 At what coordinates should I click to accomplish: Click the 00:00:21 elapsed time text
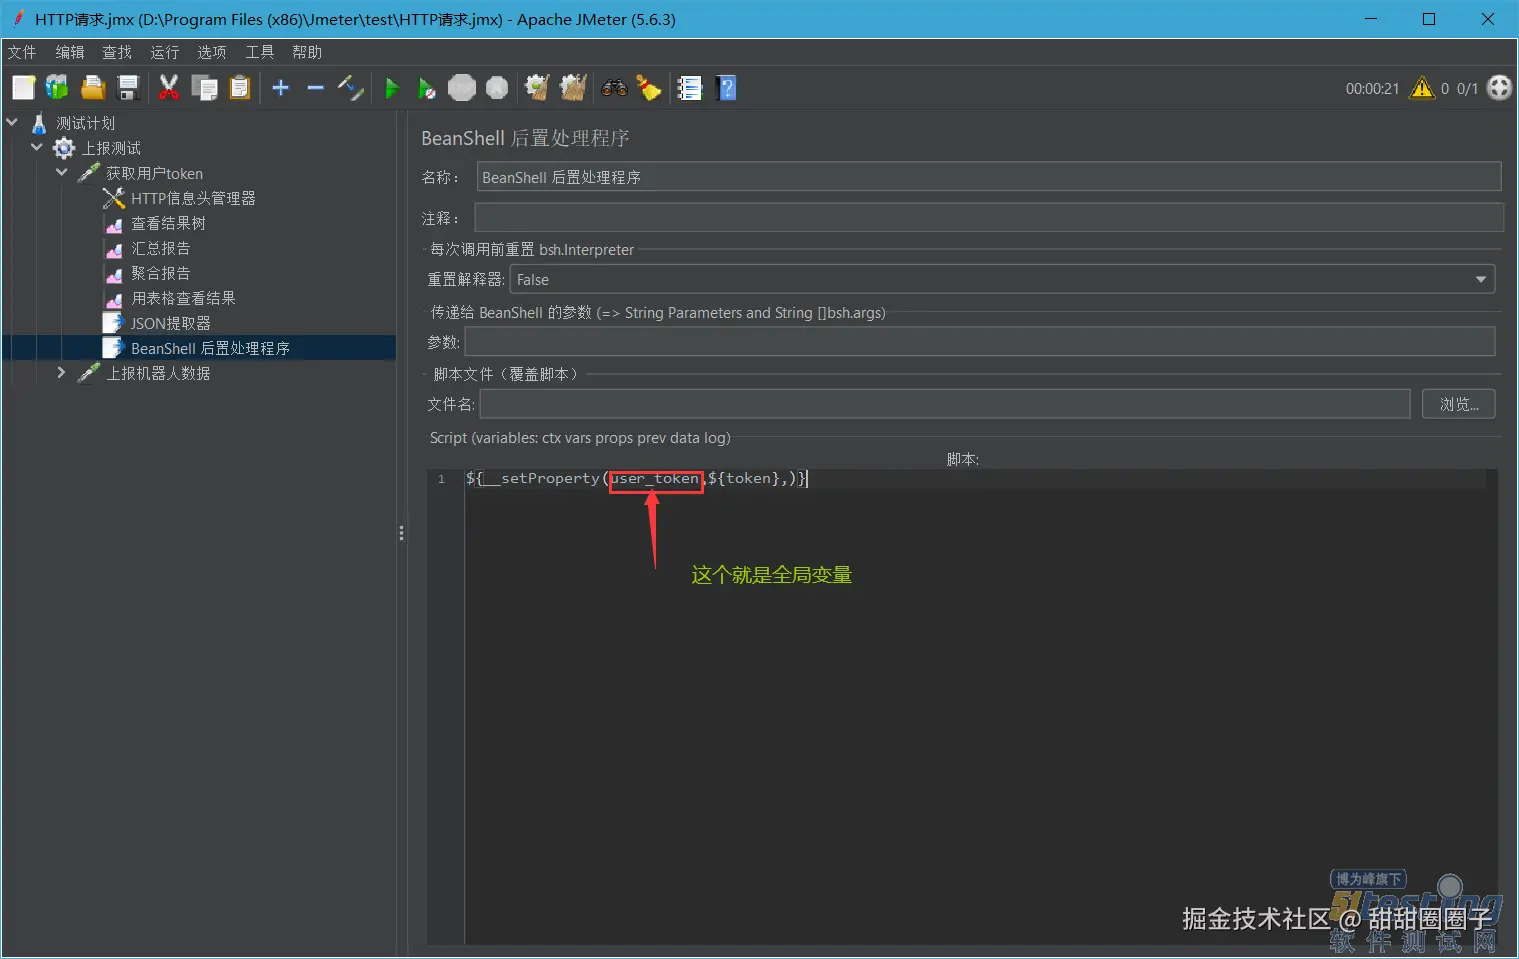pyautogui.click(x=1372, y=88)
